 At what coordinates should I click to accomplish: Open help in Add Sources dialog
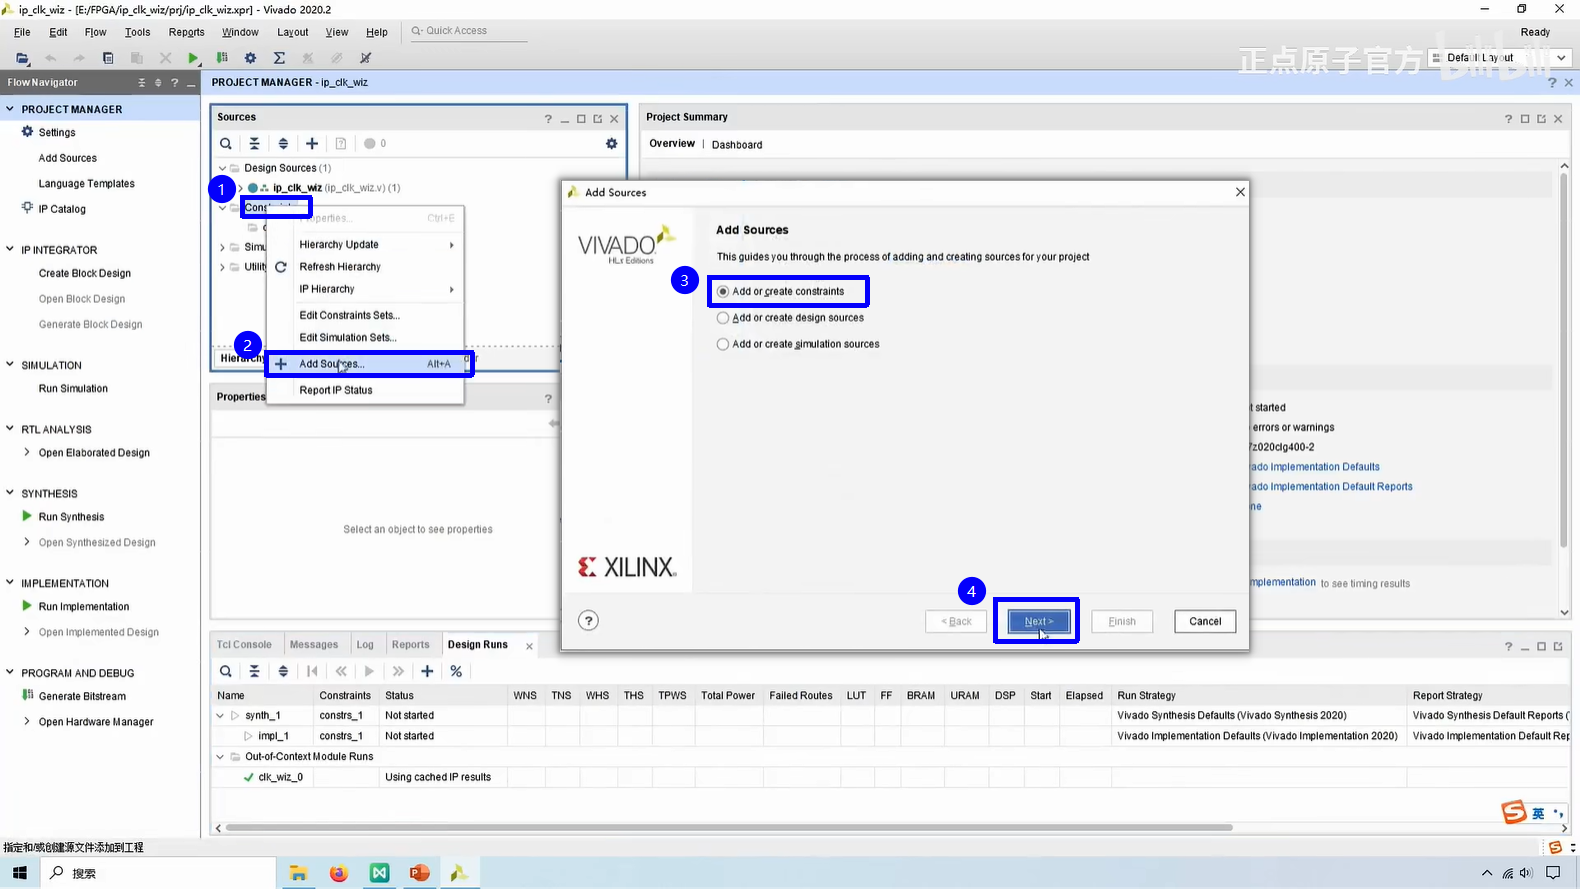coord(589,621)
